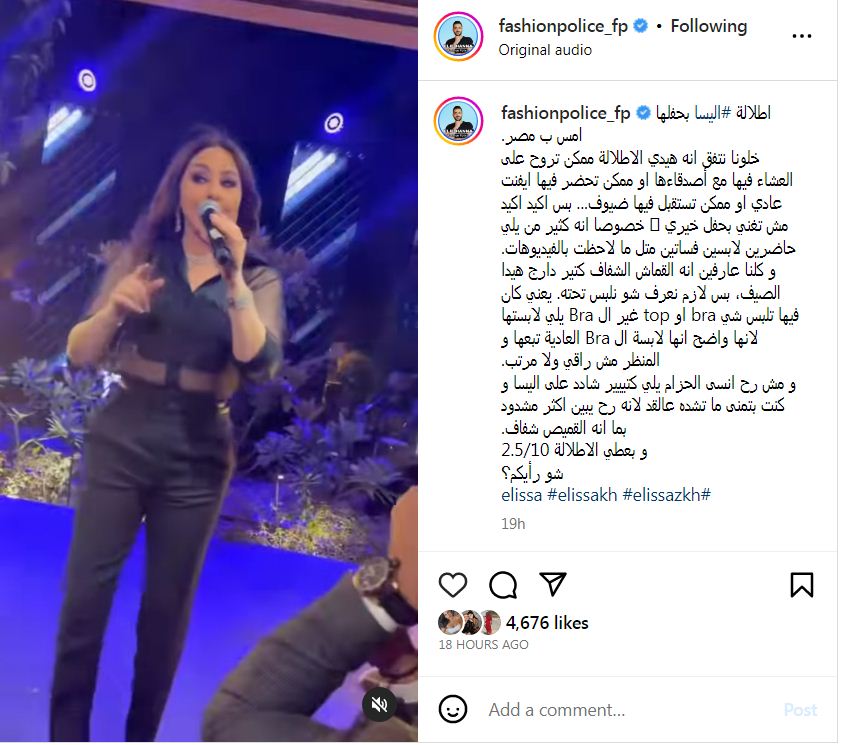Share post with paper plane icon
Viewport: 847px width, 745px height.
tap(553, 585)
